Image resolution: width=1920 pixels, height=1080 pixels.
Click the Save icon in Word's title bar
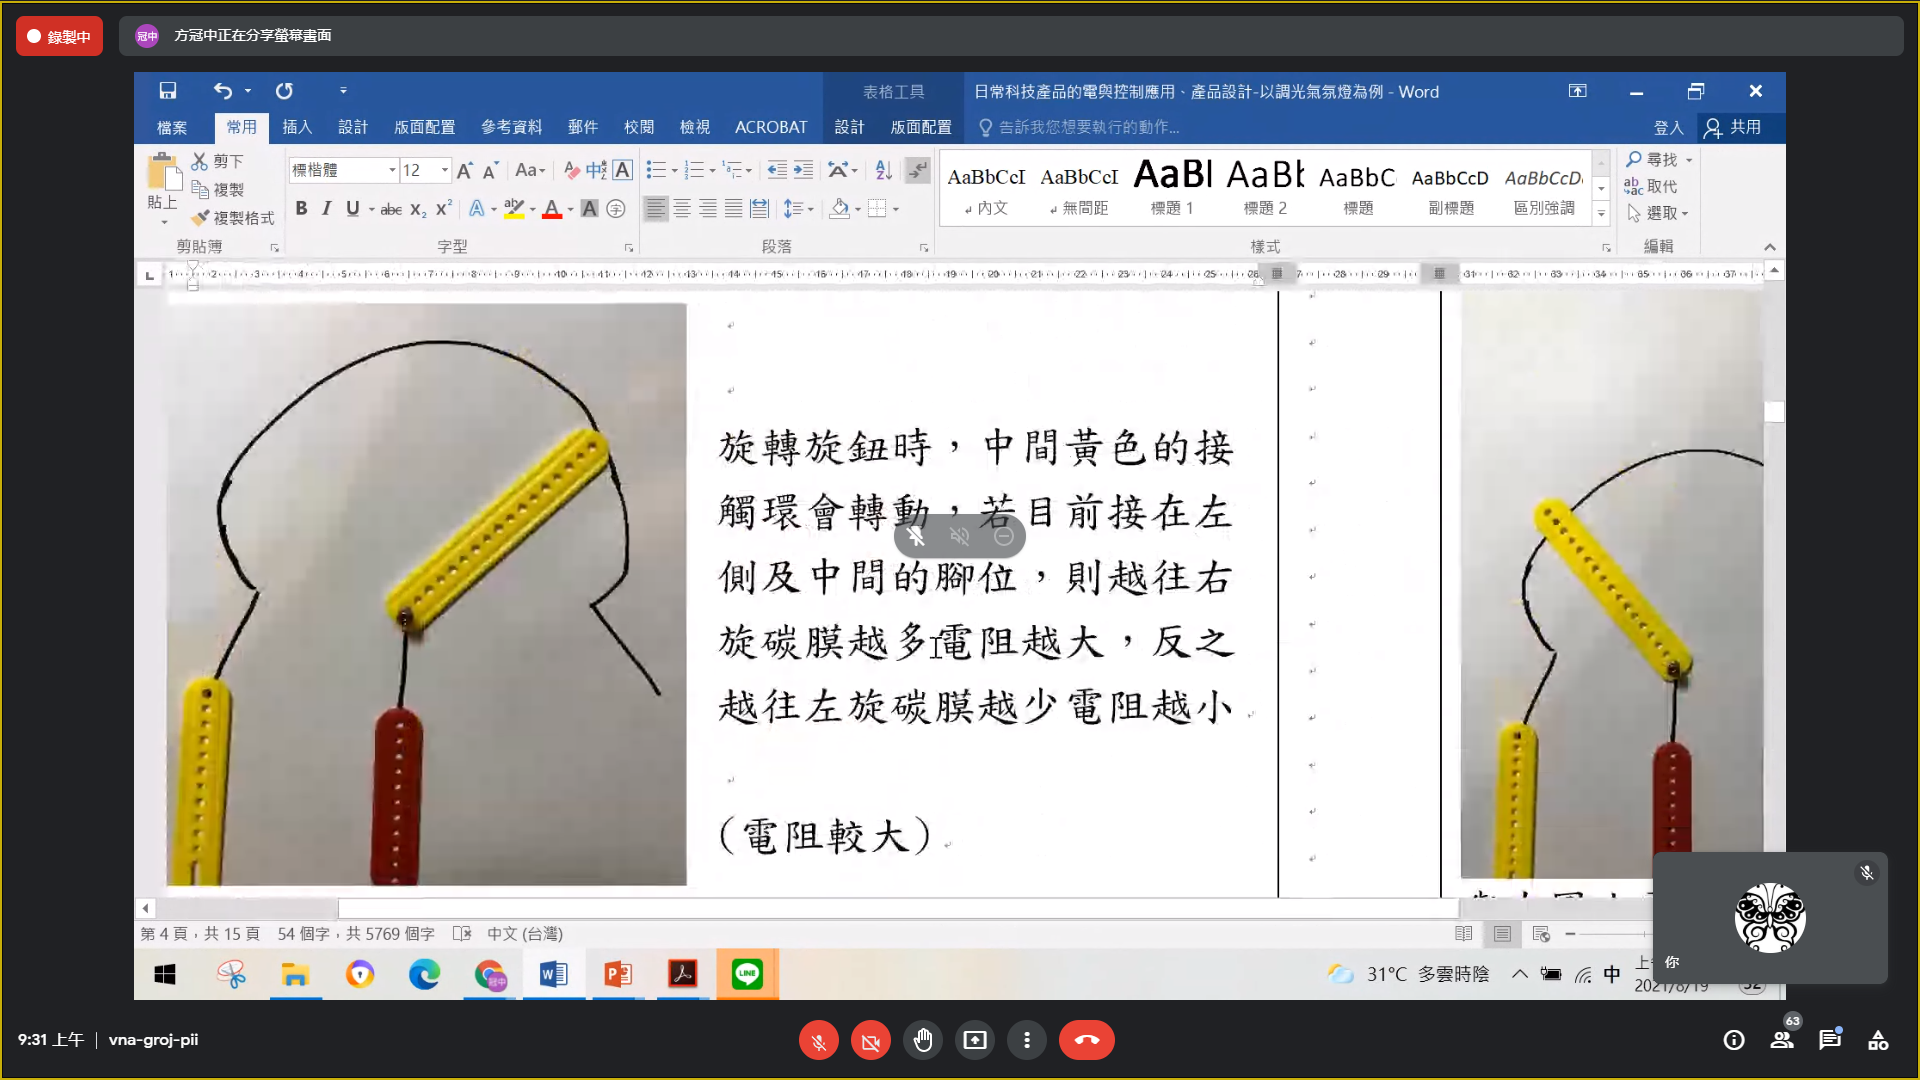(x=168, y=91)
